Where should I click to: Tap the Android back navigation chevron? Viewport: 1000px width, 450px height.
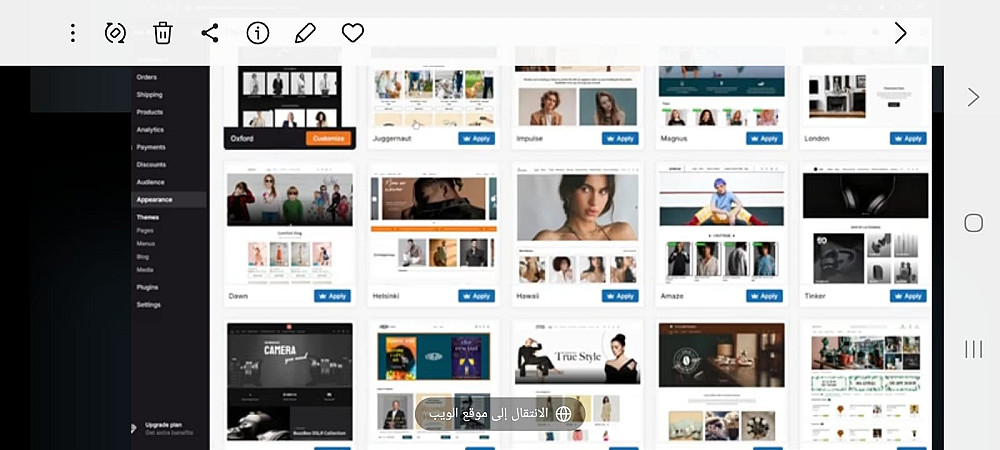point(973,98)
